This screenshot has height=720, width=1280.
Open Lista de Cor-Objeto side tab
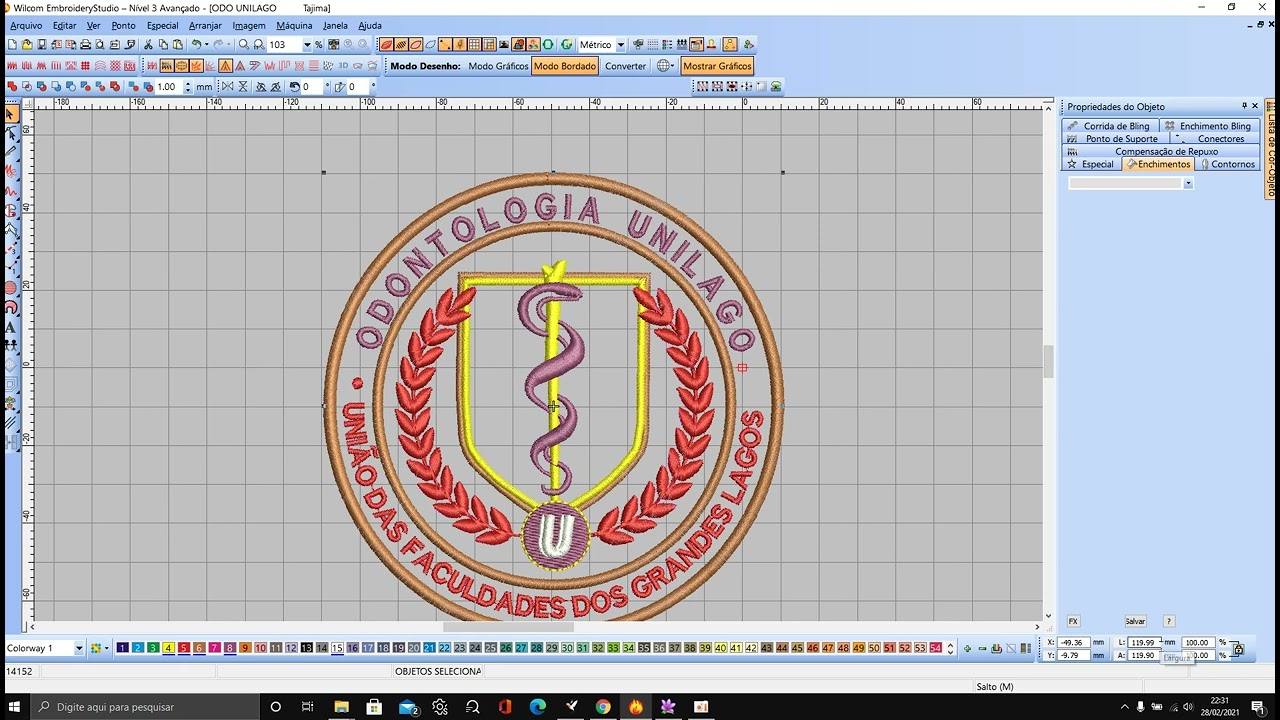pyautogui.click(x=1271, y=148)
